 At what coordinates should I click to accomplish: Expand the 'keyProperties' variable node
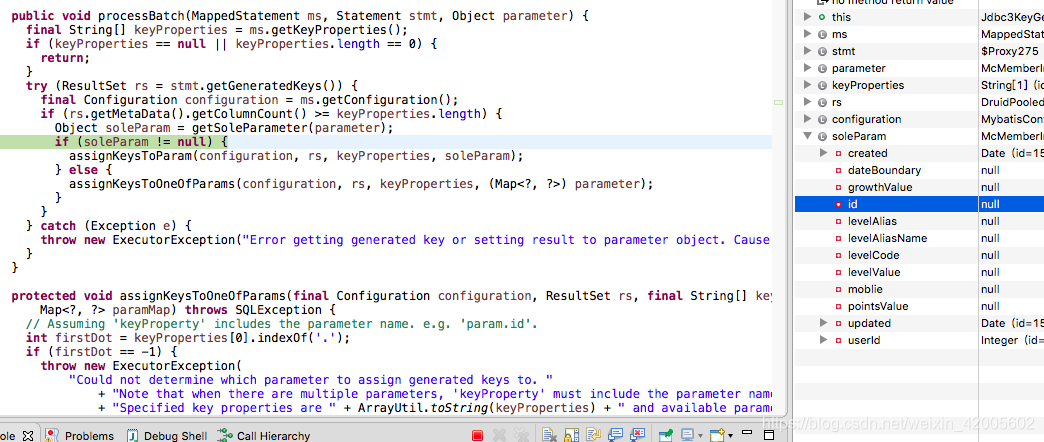click(x=808, y=85)
